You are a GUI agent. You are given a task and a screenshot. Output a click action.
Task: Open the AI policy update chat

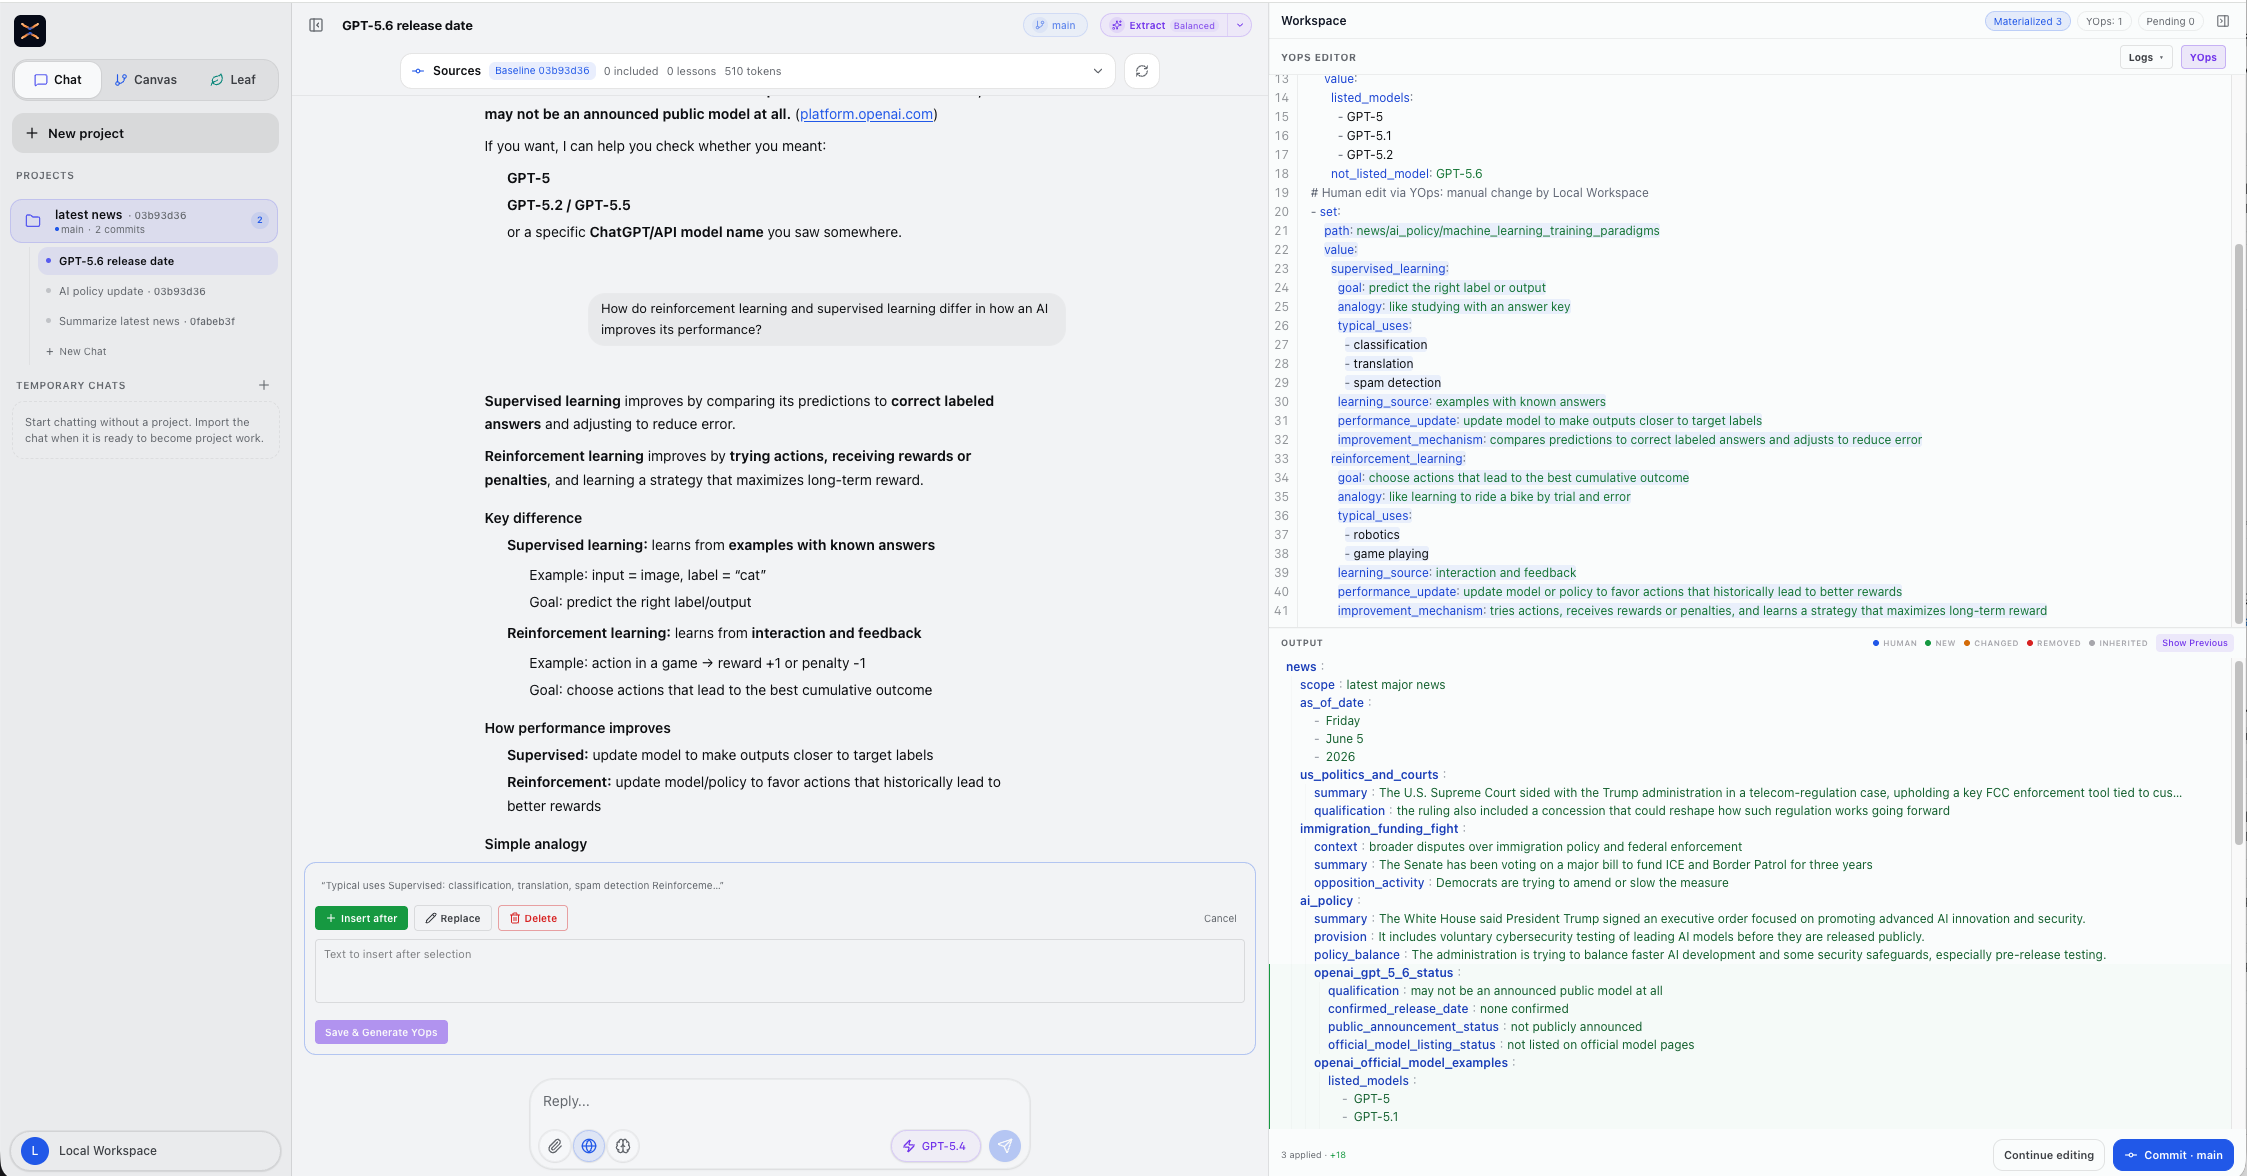tap(132, 291)
